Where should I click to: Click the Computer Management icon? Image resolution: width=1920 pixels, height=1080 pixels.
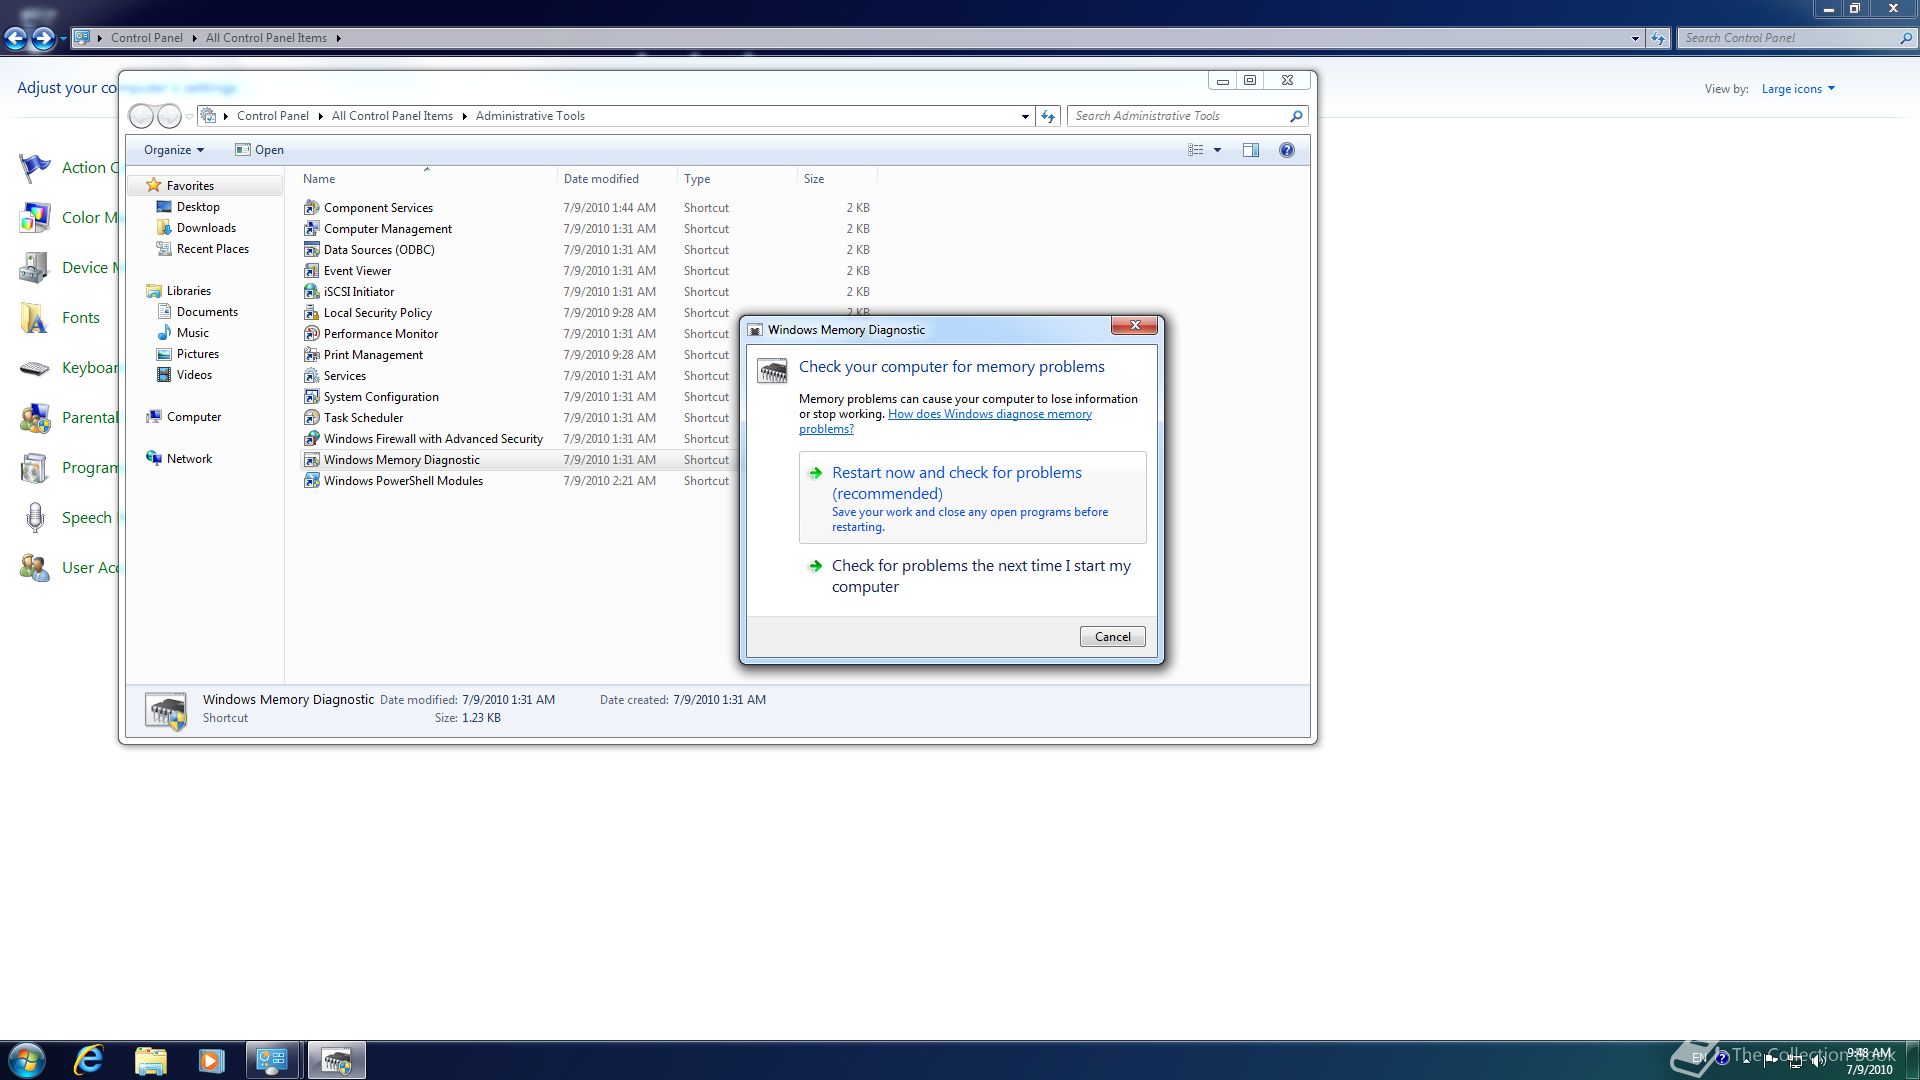311,228
